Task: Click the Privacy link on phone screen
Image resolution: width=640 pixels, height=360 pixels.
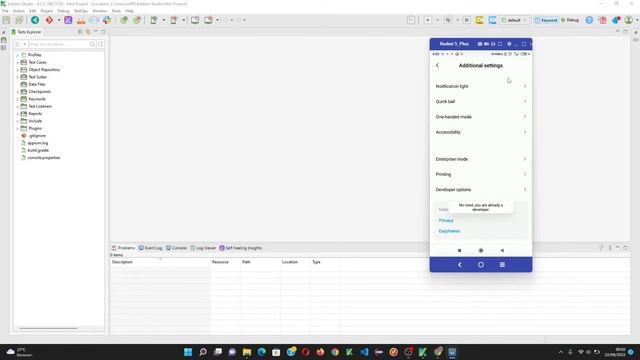Action: pyautogui.click(x=446, y=220)
